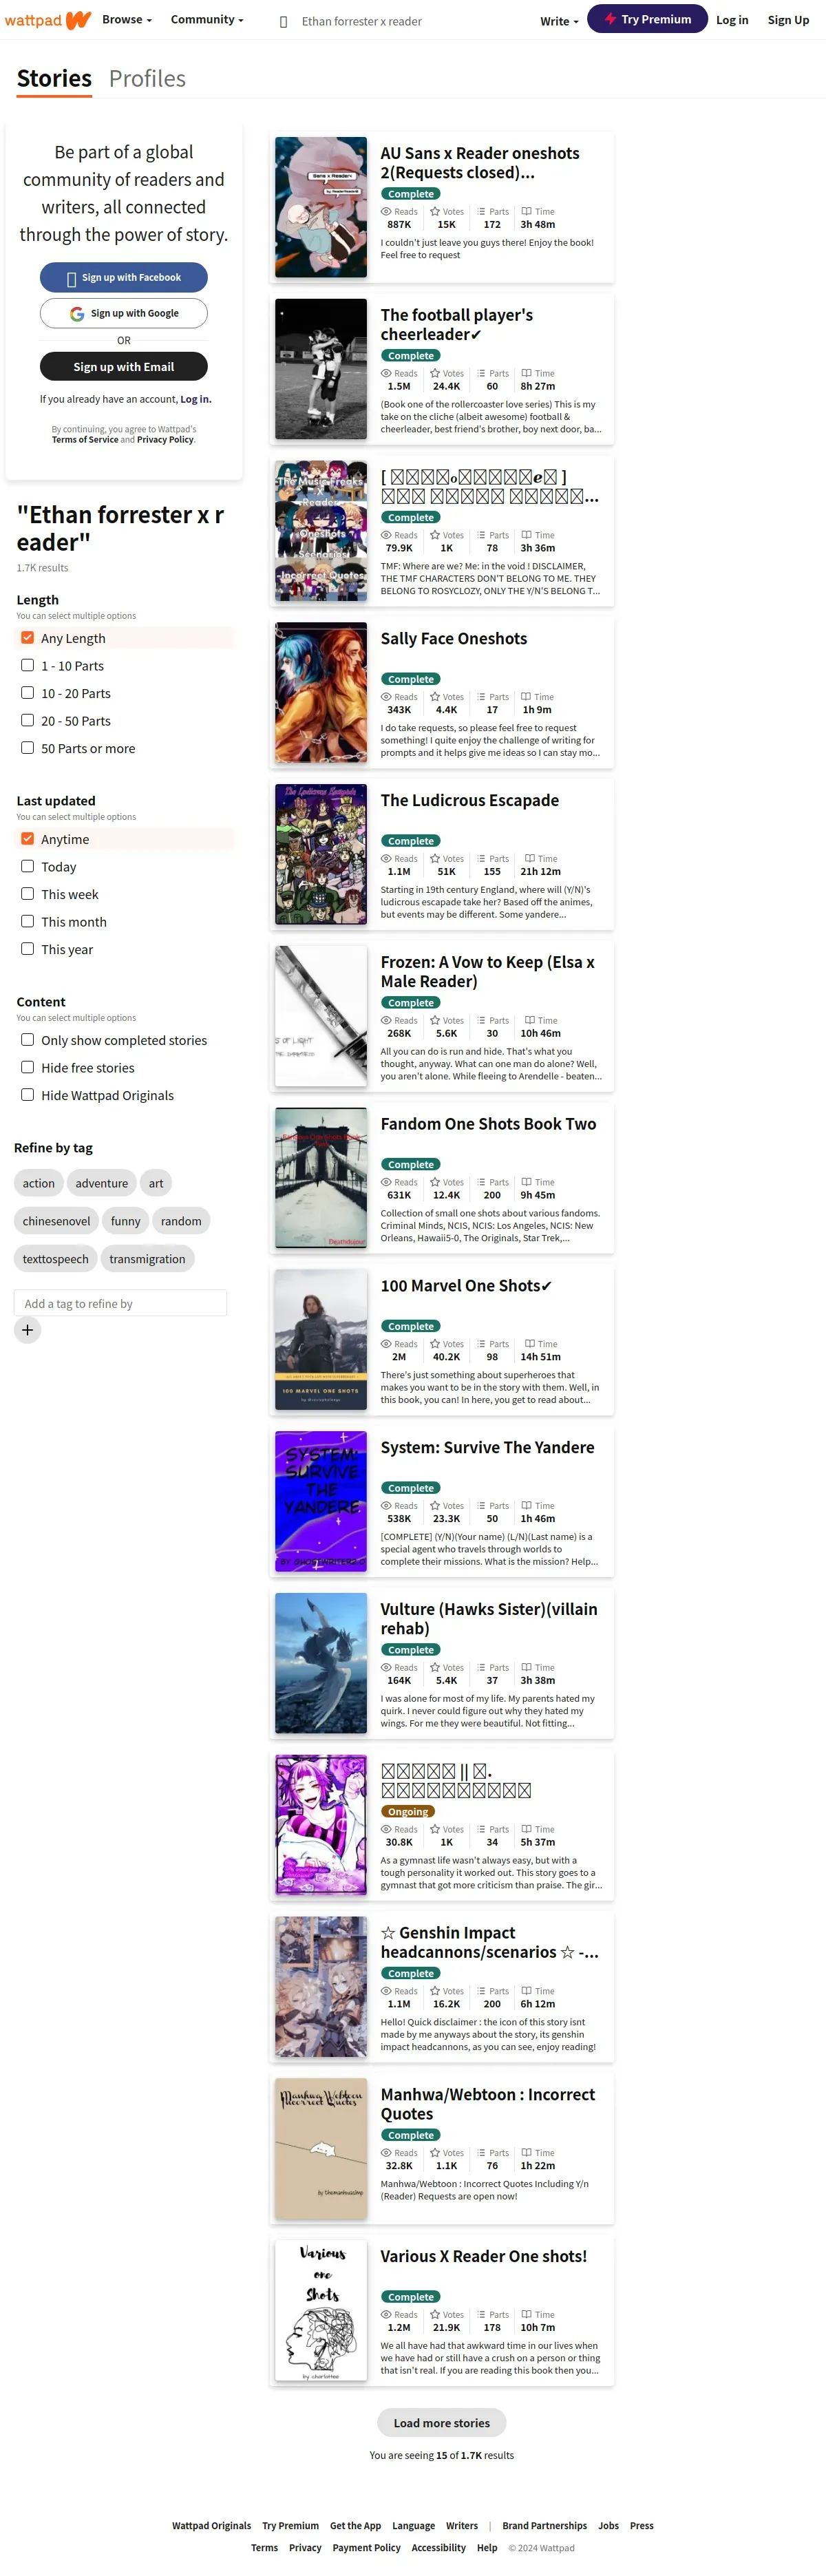Select 50 Parts or more checkbox
Screen dimensions: 826x2576
click(x=28, y=748)
